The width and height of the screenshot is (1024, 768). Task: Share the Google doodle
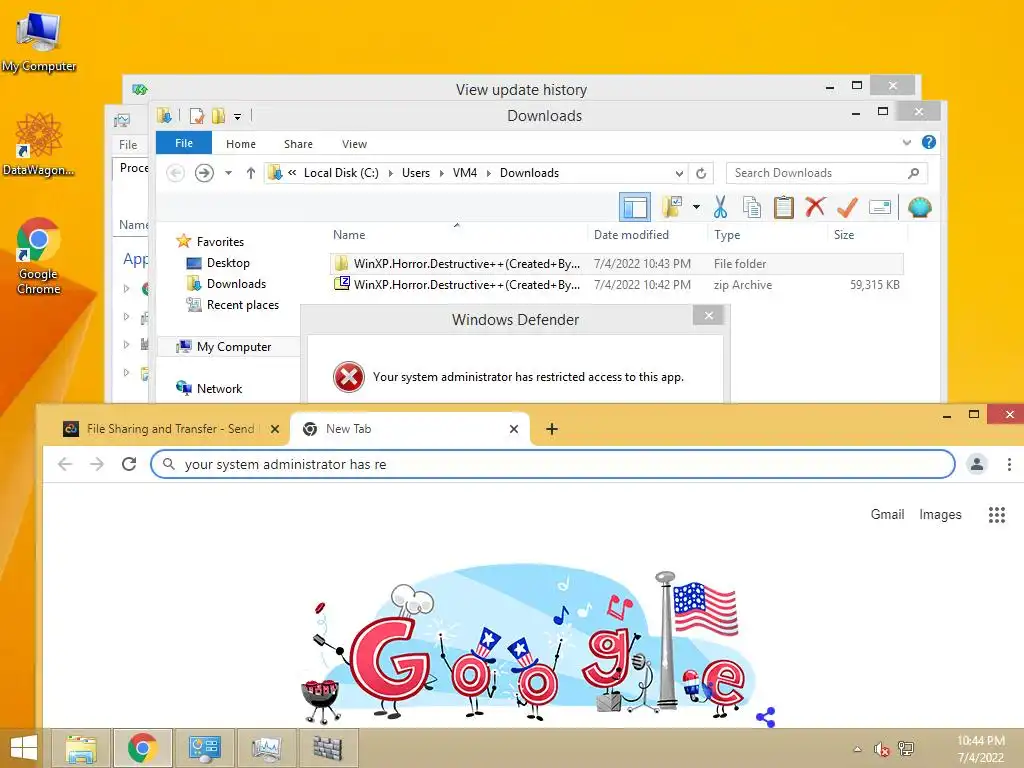coord(765,717)
